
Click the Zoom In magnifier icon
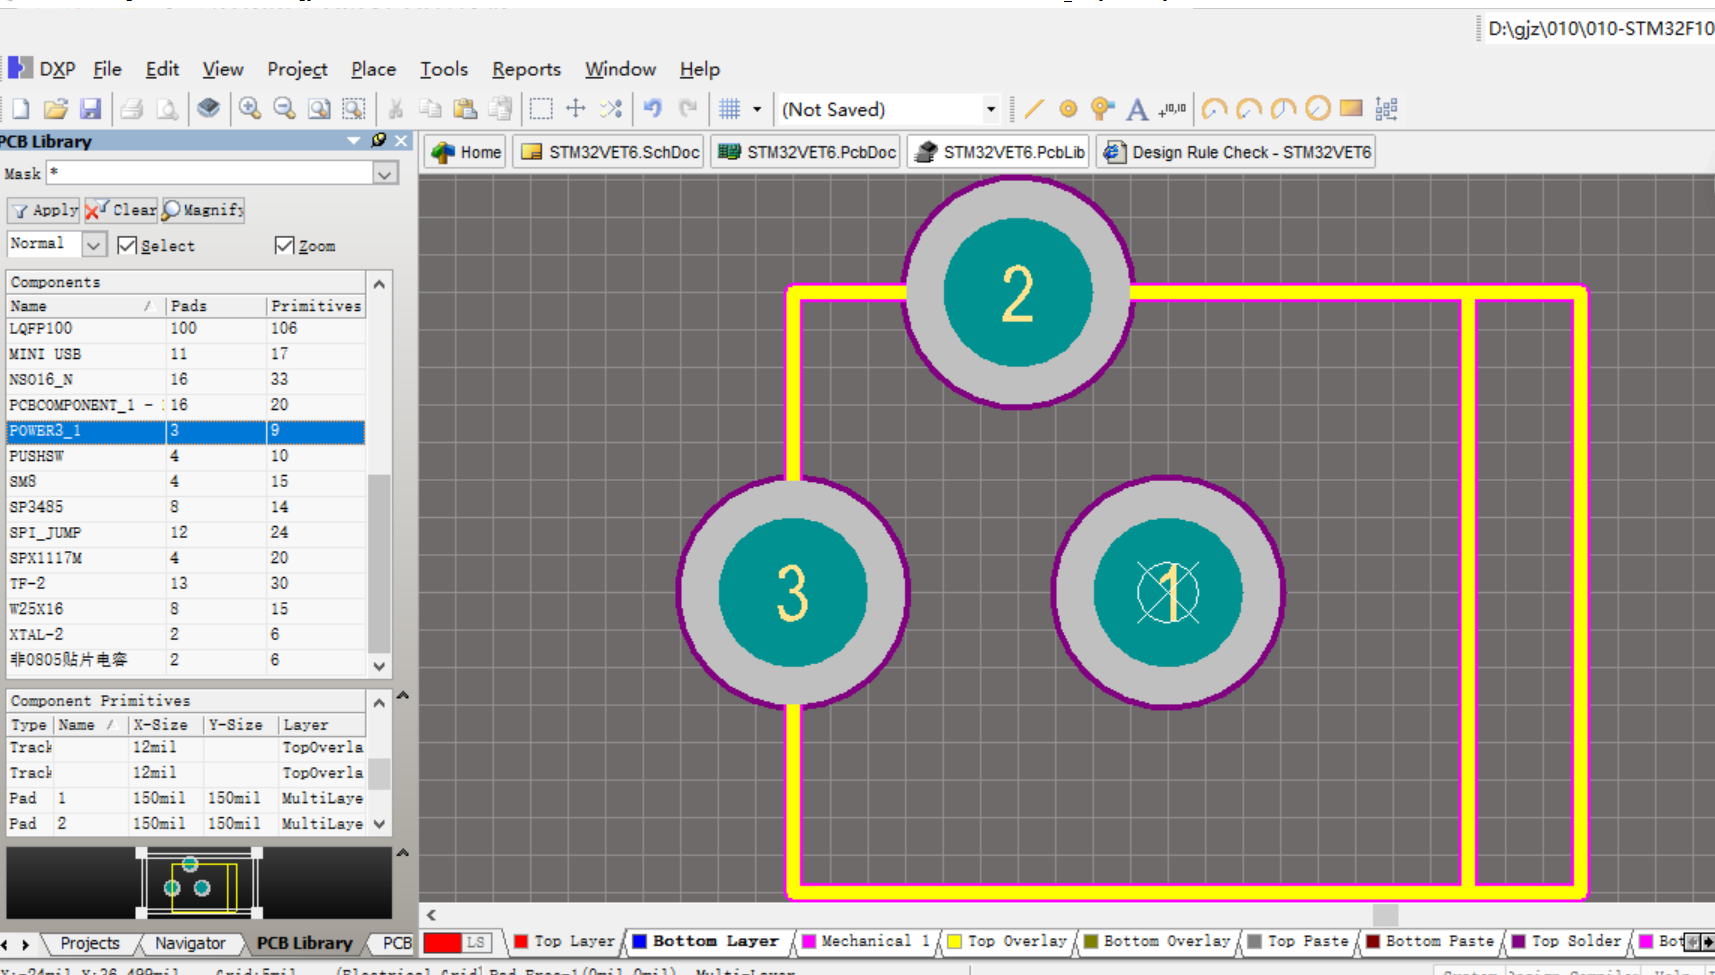point(250,108)
